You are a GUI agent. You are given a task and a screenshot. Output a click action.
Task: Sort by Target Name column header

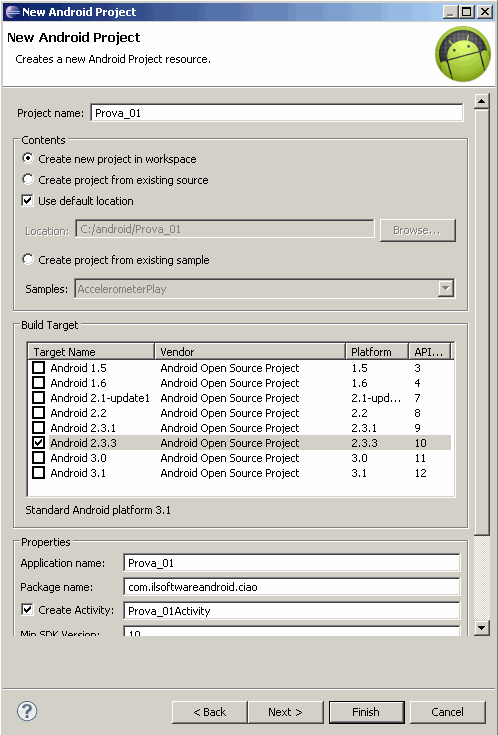(x=91, y=352)
